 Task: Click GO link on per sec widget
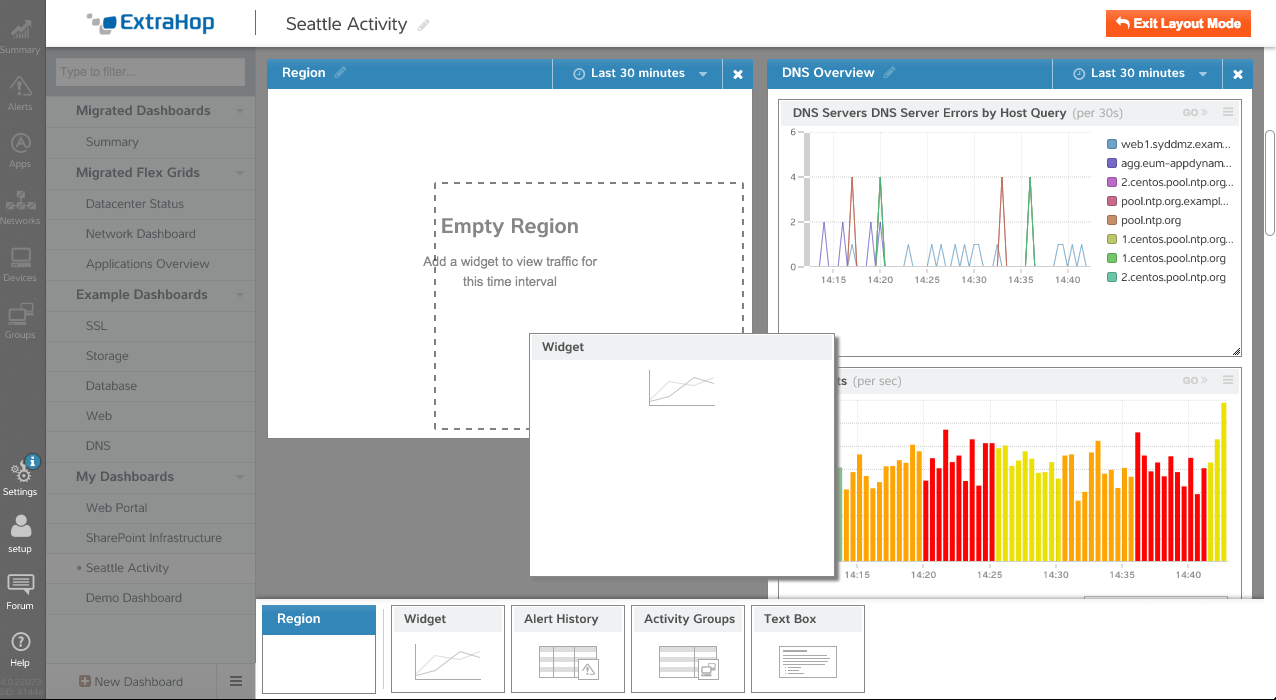pos(1195,380)
